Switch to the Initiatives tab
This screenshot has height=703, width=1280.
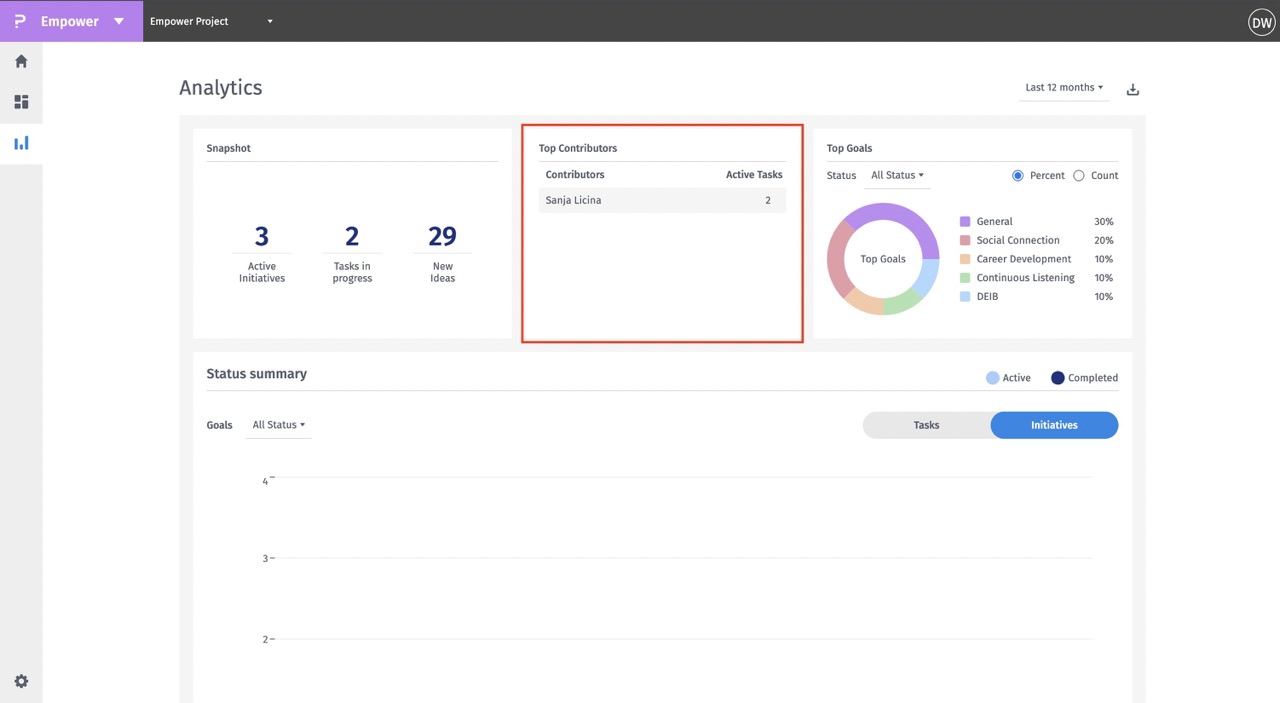[1054, 425]
